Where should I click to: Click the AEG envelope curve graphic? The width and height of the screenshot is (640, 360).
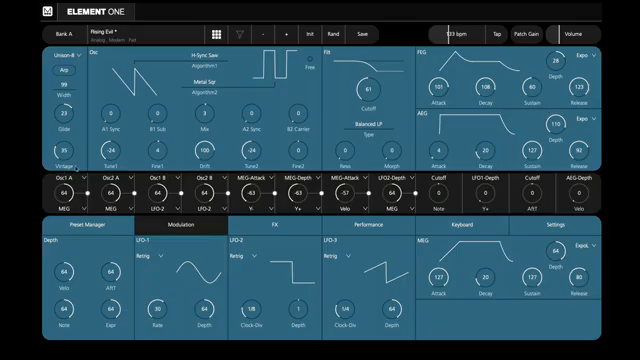coord(476,124)
